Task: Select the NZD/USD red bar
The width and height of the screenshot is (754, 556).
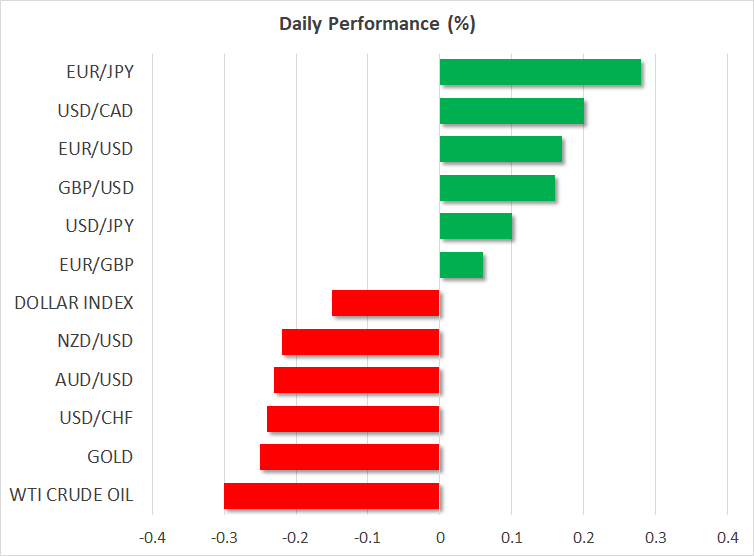Action: (x=361, y=342)
